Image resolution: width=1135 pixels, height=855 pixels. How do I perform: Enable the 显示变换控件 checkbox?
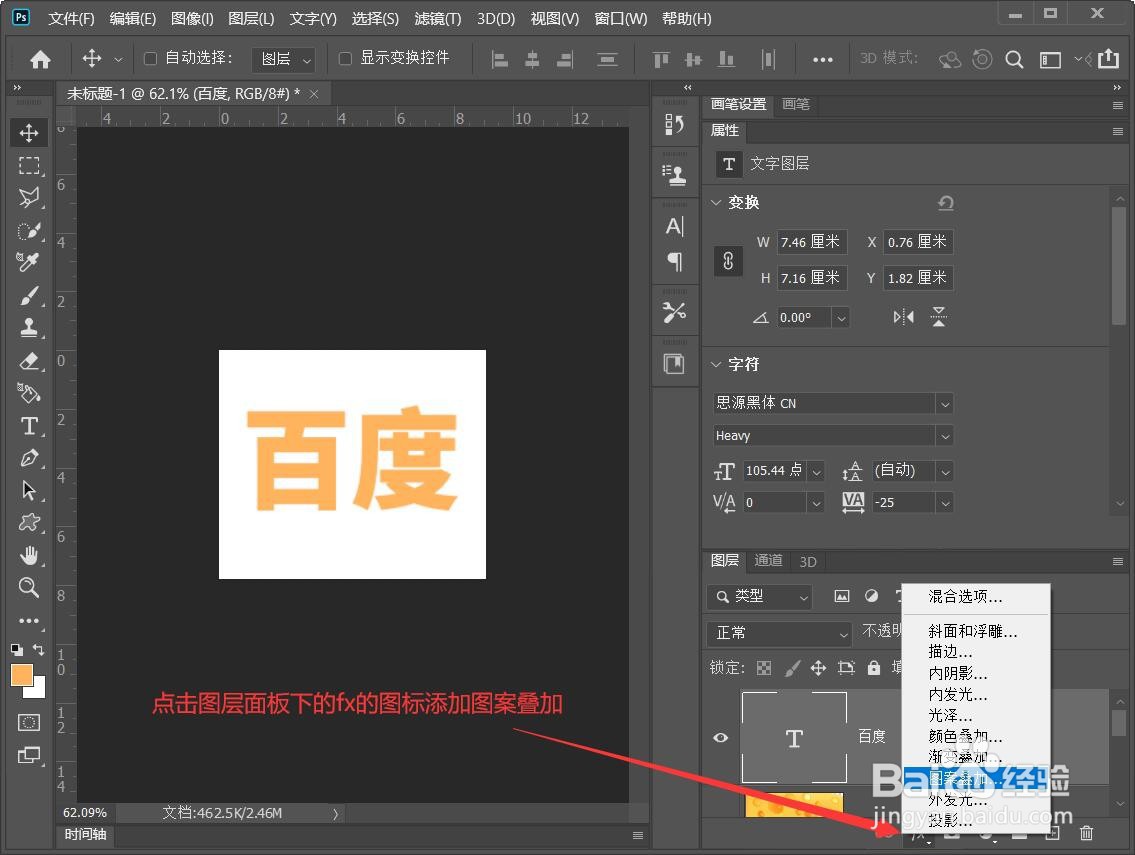(x=345, y=59)
